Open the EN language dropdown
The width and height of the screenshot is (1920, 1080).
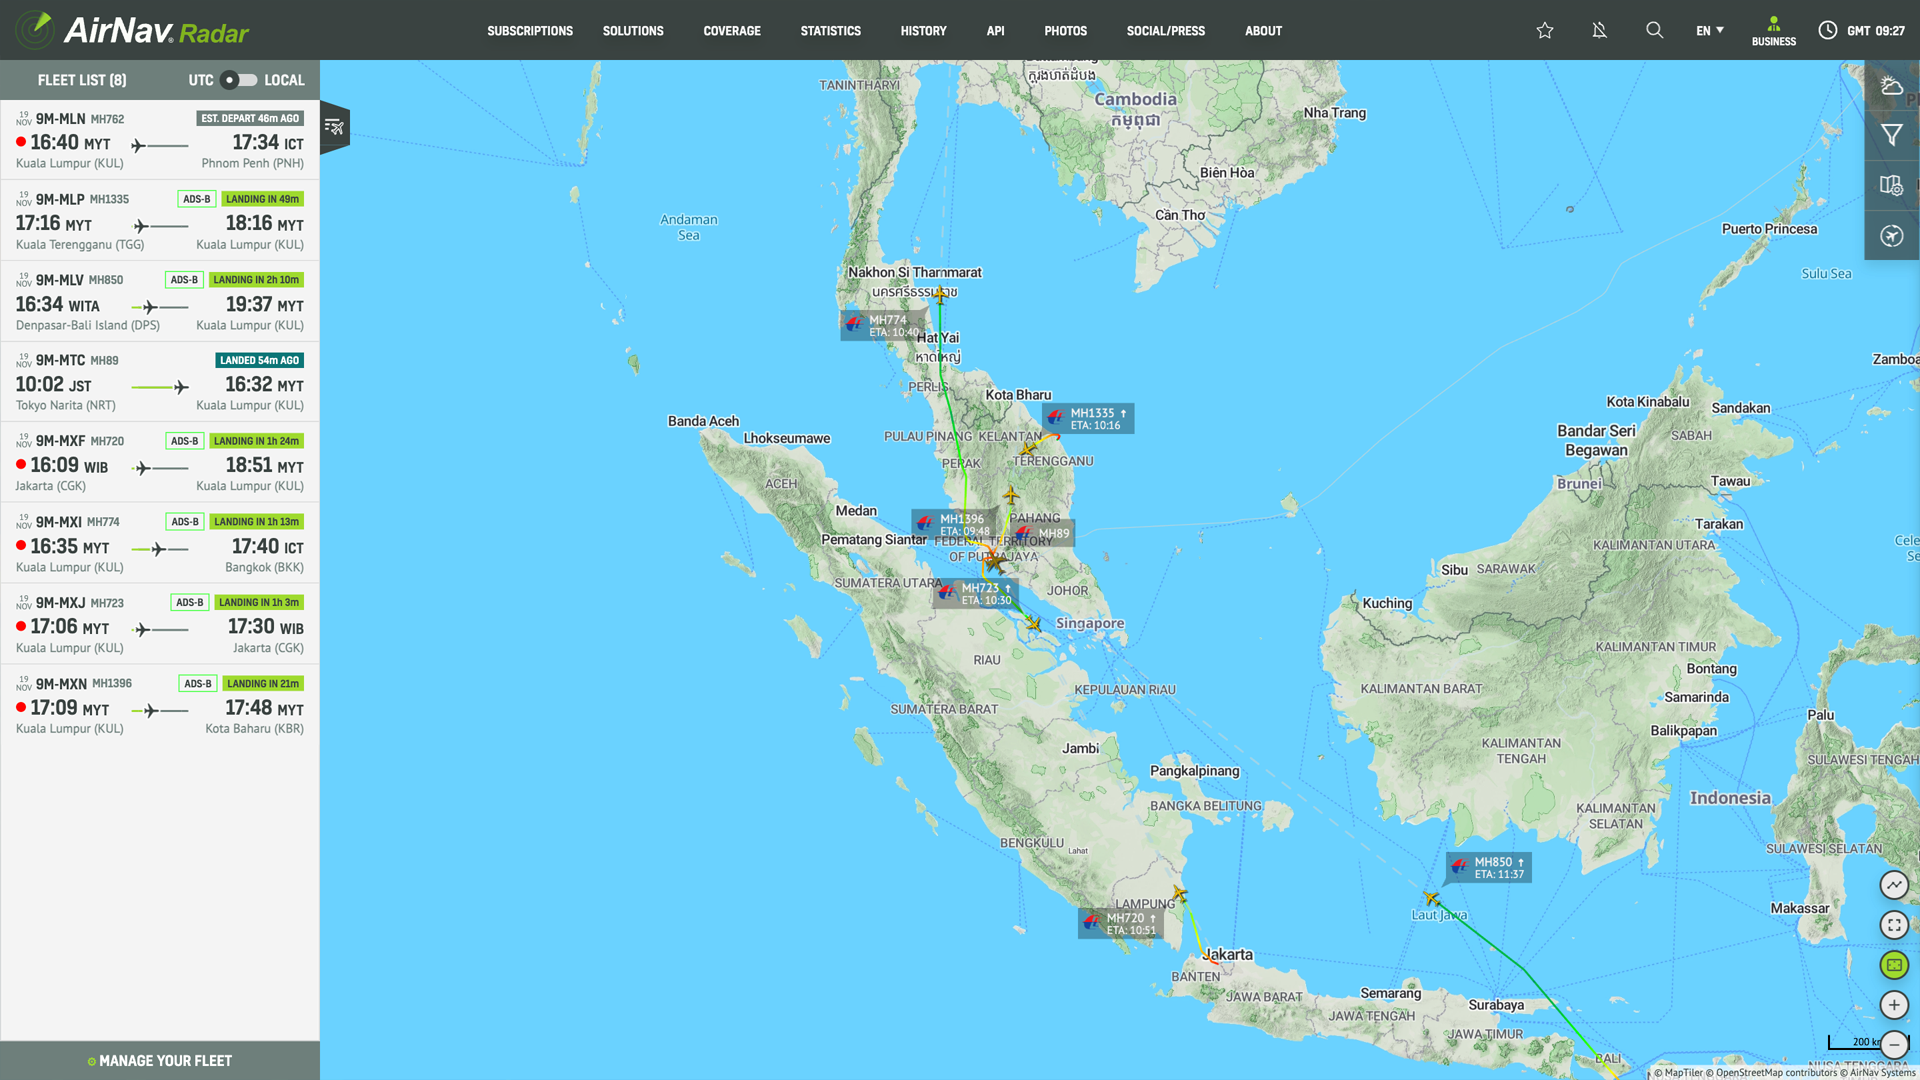tap(1709, 31)
